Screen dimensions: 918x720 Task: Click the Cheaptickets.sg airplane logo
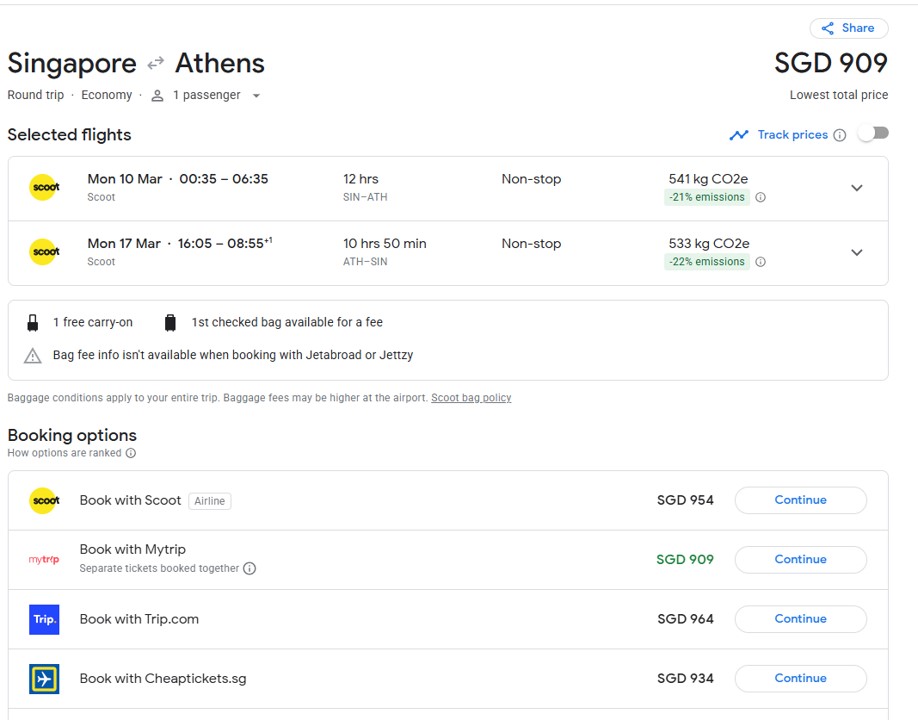point(44,679)
